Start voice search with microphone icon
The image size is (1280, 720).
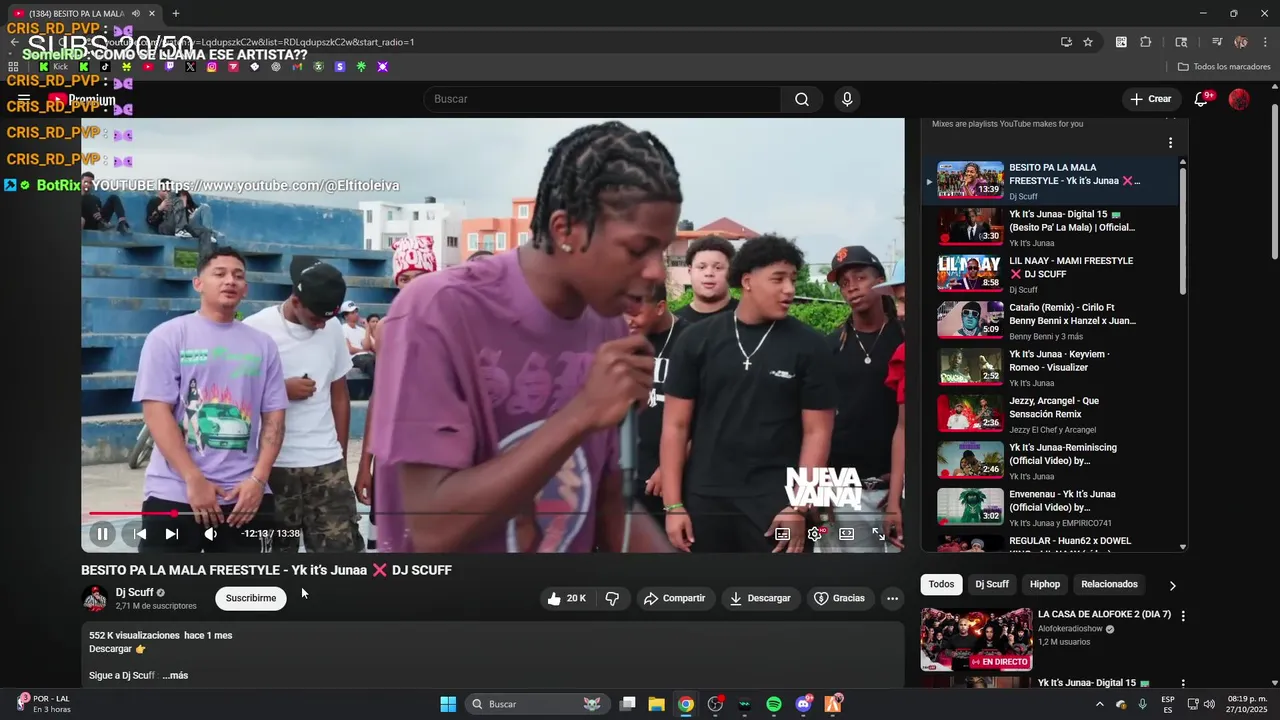click(847, 99)
